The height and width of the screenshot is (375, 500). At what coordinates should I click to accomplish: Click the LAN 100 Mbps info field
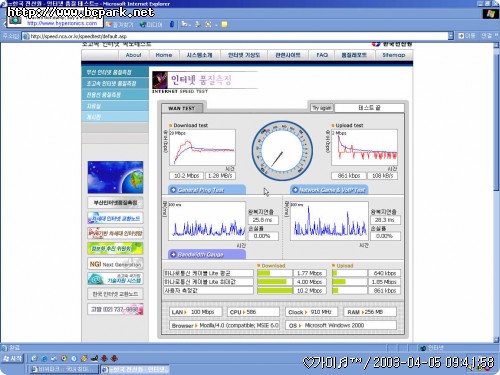coord(196,312)
